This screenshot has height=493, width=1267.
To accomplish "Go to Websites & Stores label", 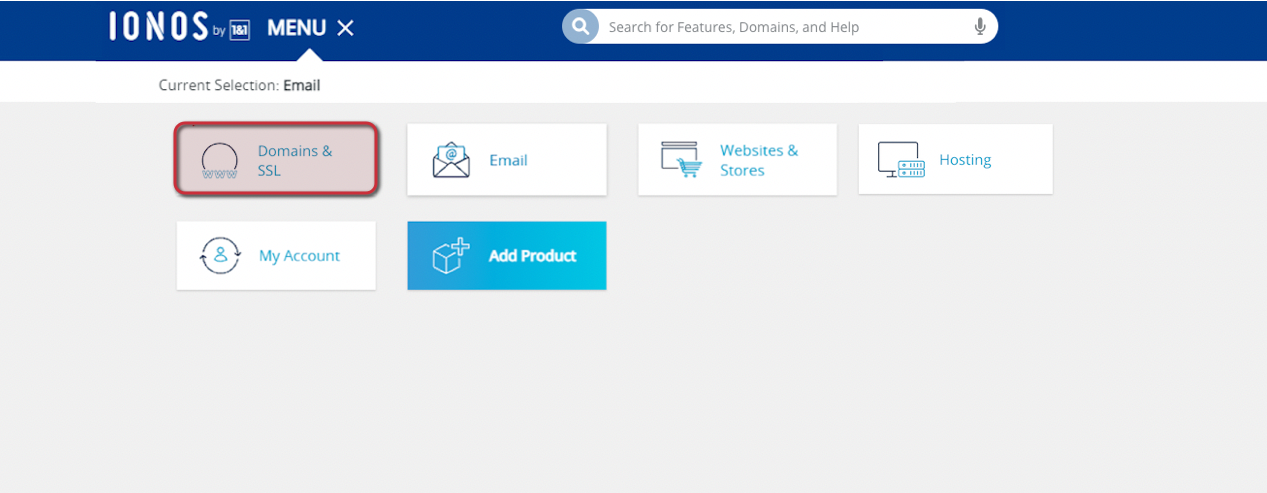I will (x=759, y=160).
